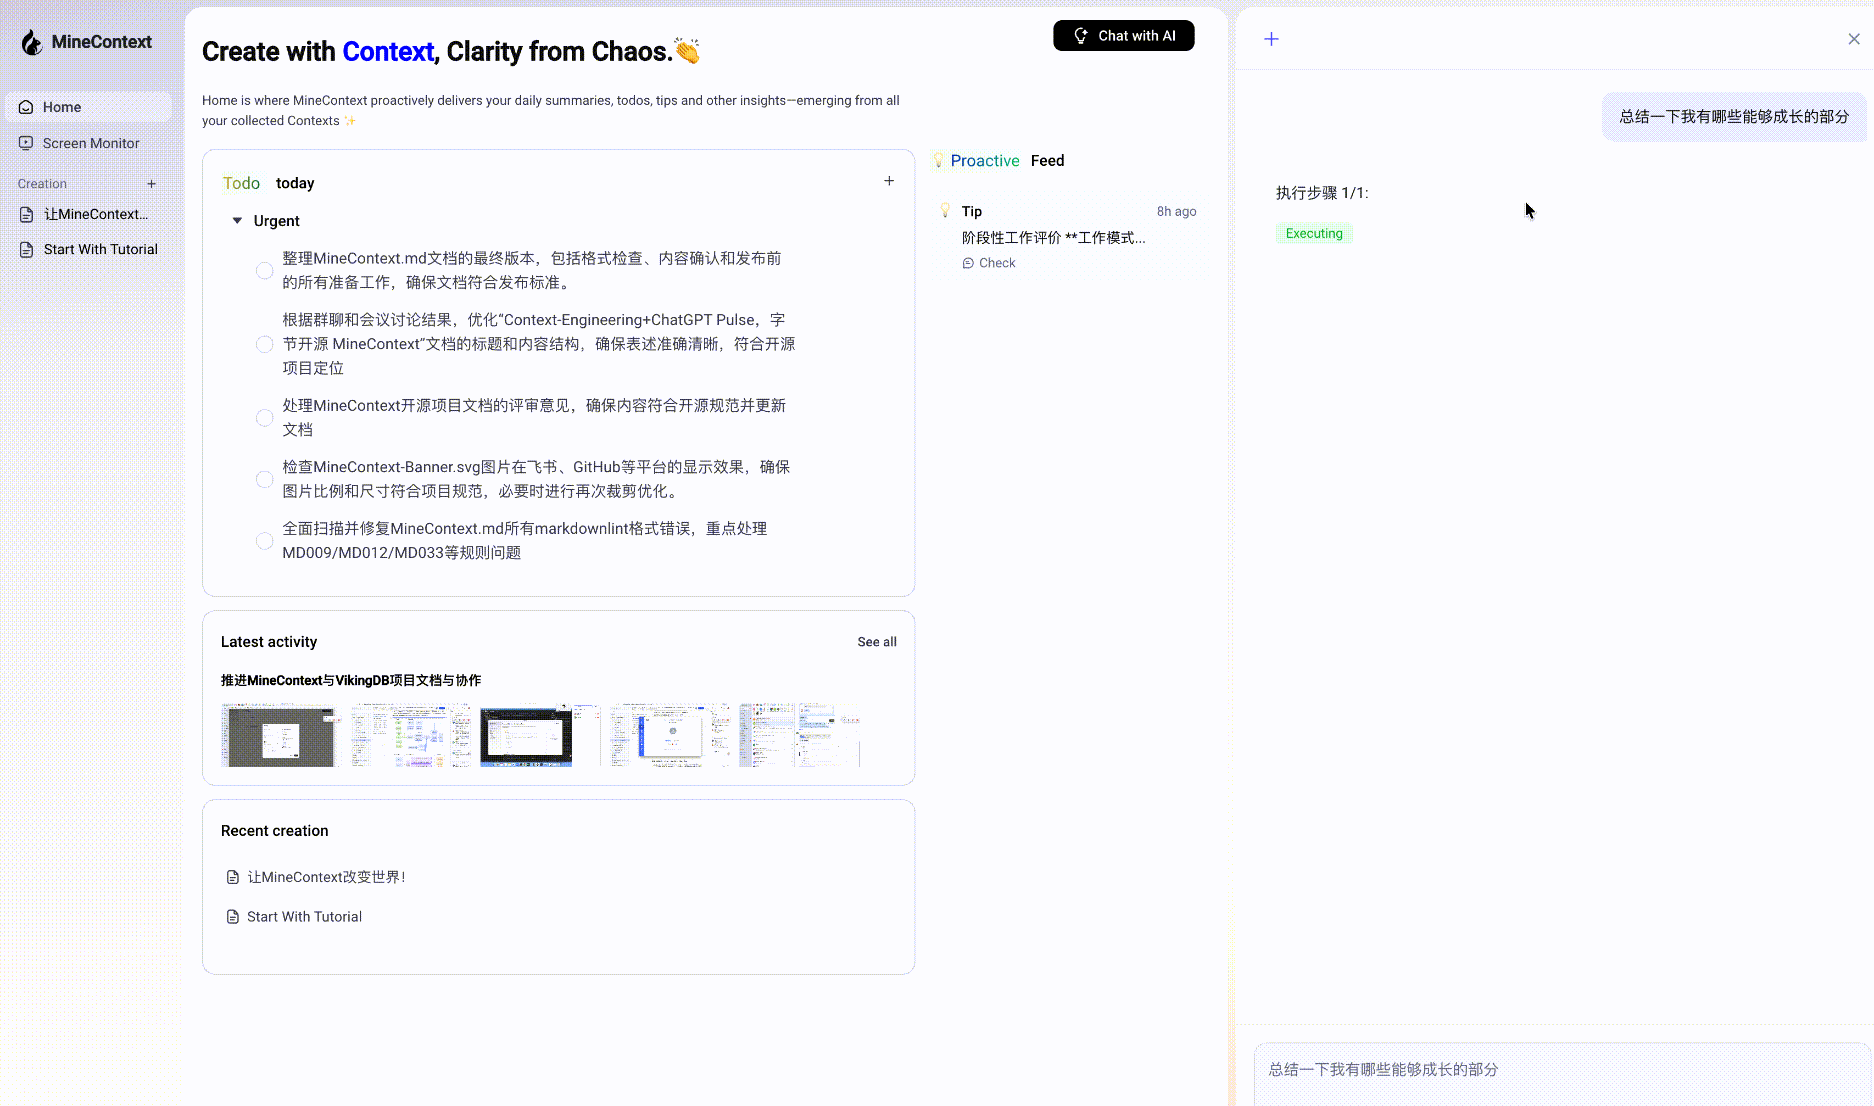Click the plus icon on the Todo card
1874x1106 pixels.
pyautogui.click(x=889, y=181)
